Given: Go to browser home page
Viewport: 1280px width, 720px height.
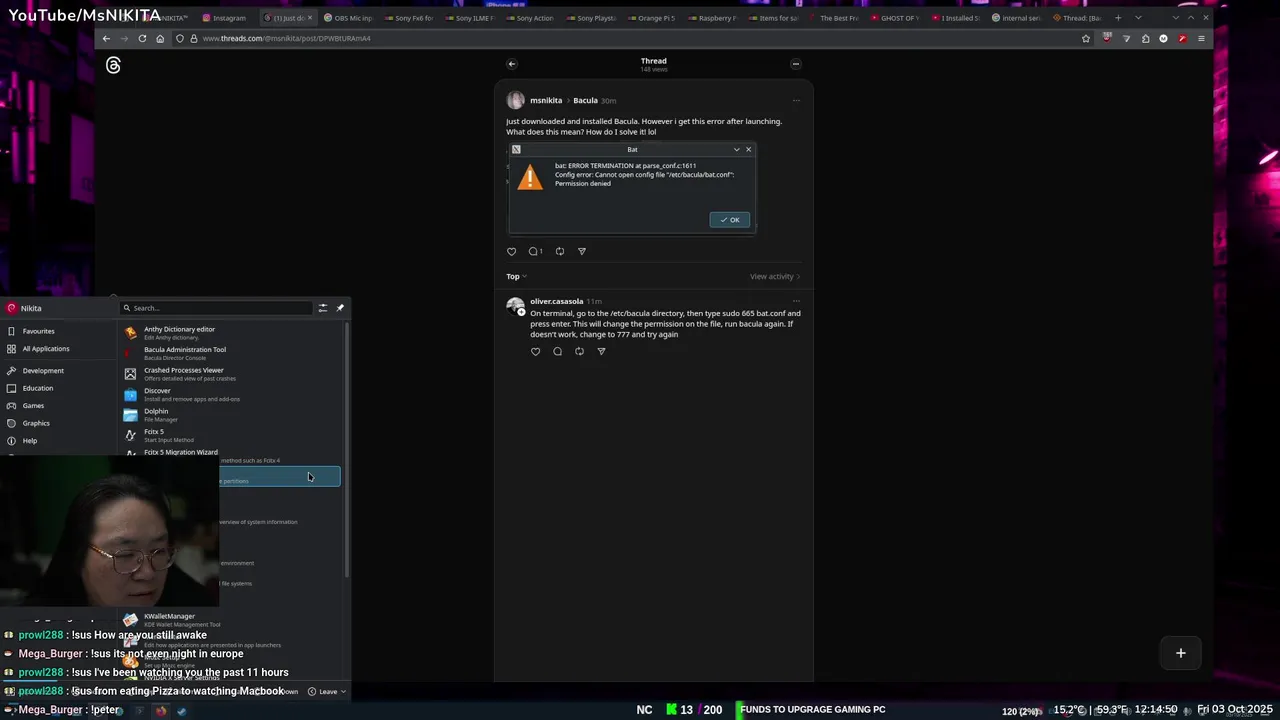Looking at the screenshot, I should (160, 38).
